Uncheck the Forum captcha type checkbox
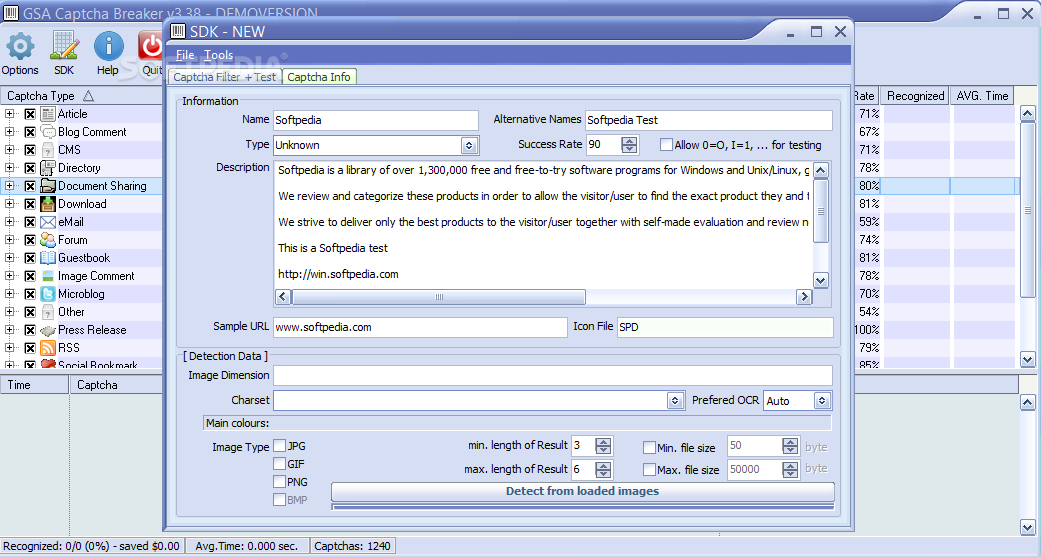Screen dimensions: 1041x558 pos(30,240)
